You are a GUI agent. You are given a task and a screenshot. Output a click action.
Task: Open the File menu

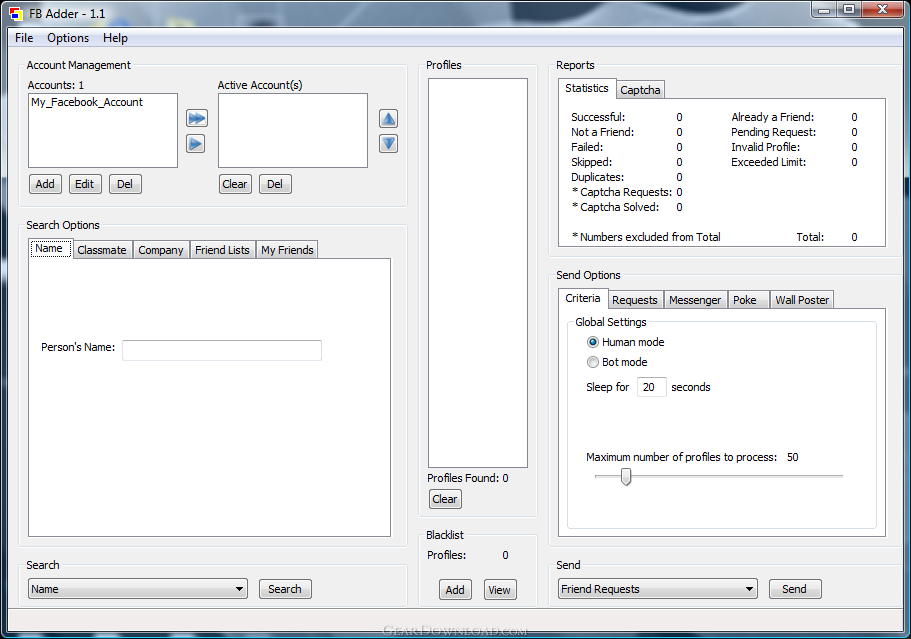coord(24,38)
